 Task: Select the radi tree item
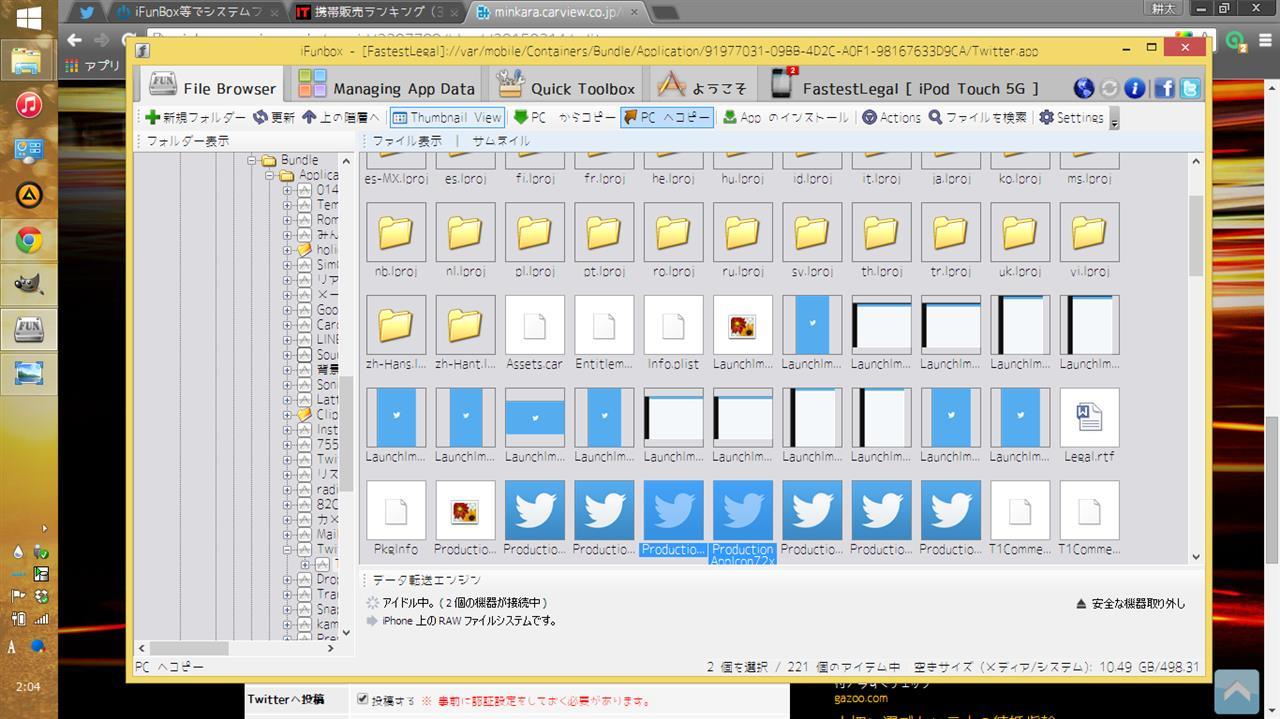click(327, 490)
